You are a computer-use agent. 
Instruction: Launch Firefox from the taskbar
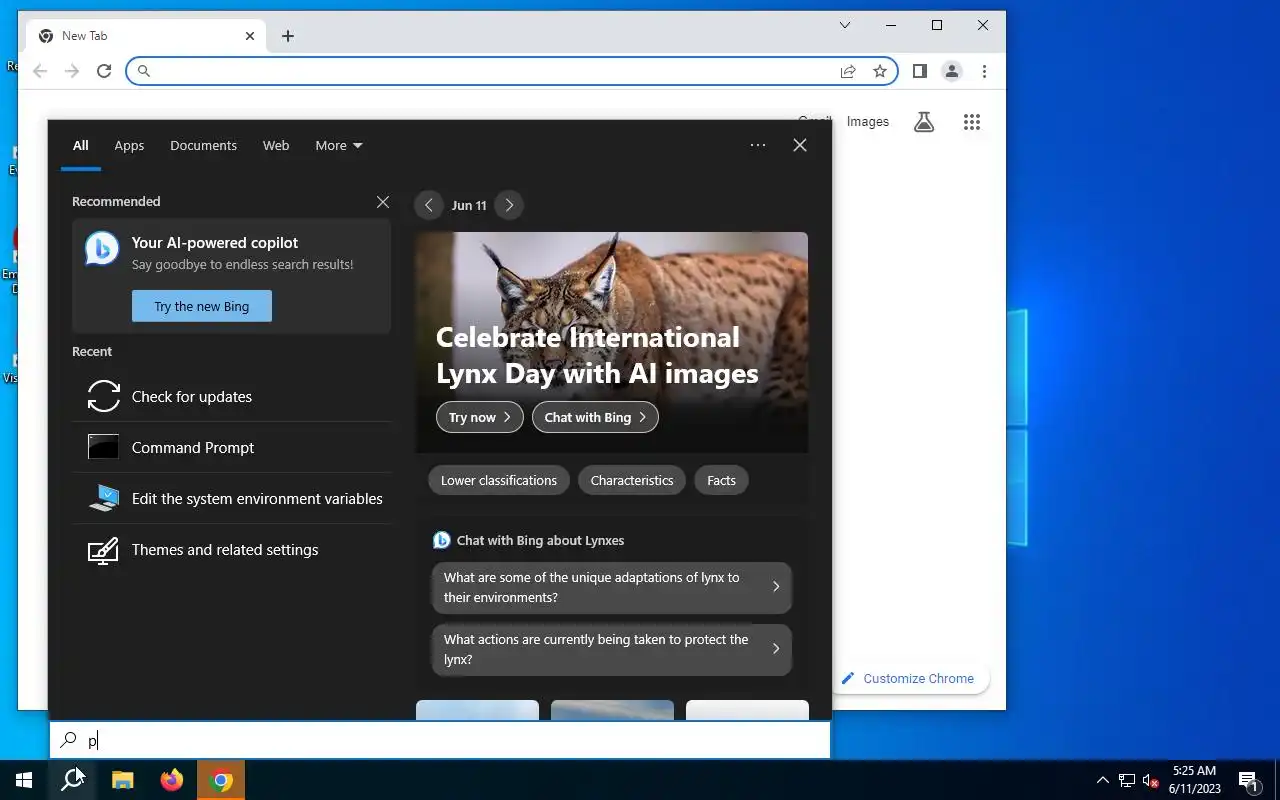(x=172, y=780)
